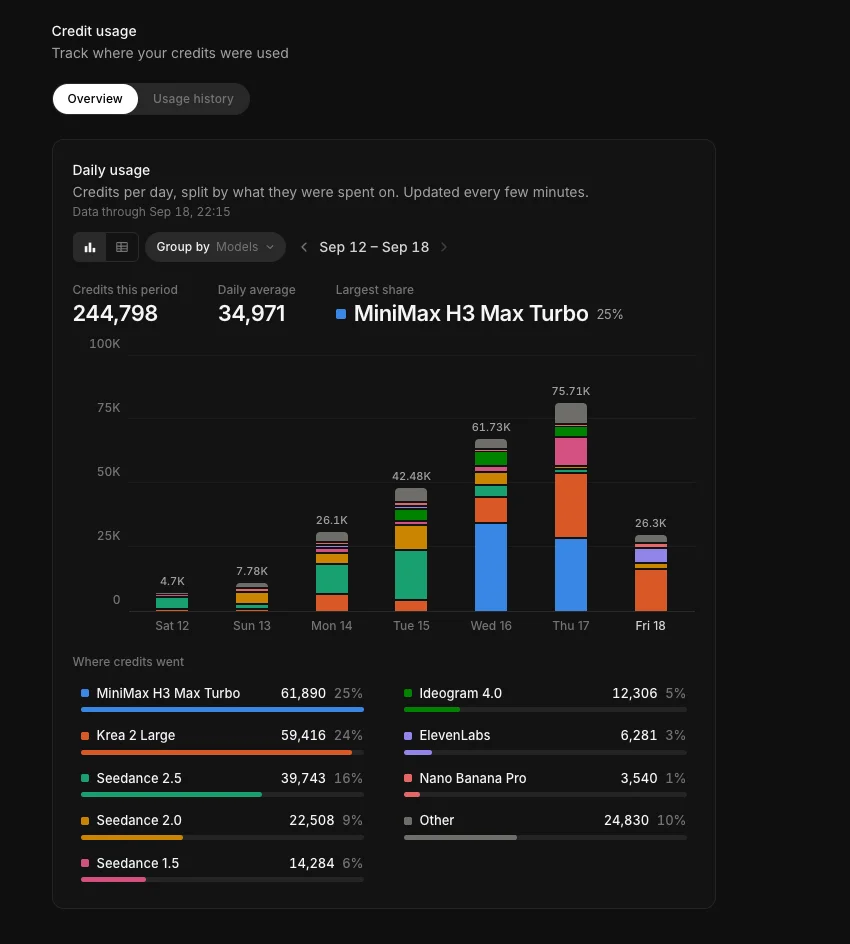Switch to bar chart view
Screen dimensions: 850x944
[x=90, y=247]
